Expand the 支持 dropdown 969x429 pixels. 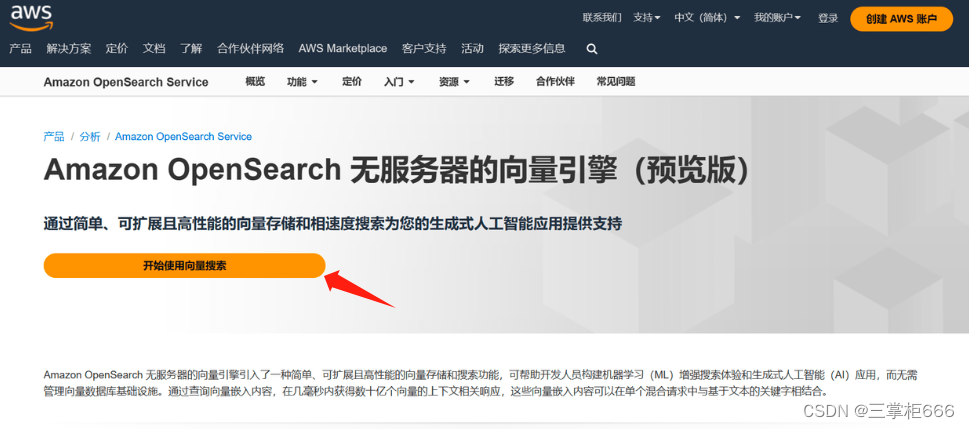pos(646,18)
